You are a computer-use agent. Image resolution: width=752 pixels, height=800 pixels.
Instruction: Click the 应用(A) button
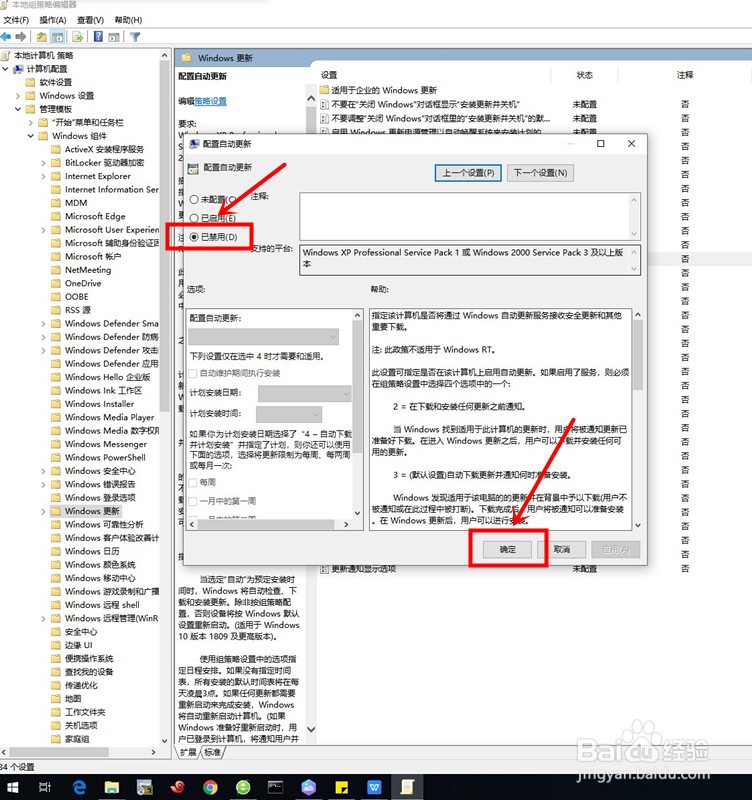(616, 549)
